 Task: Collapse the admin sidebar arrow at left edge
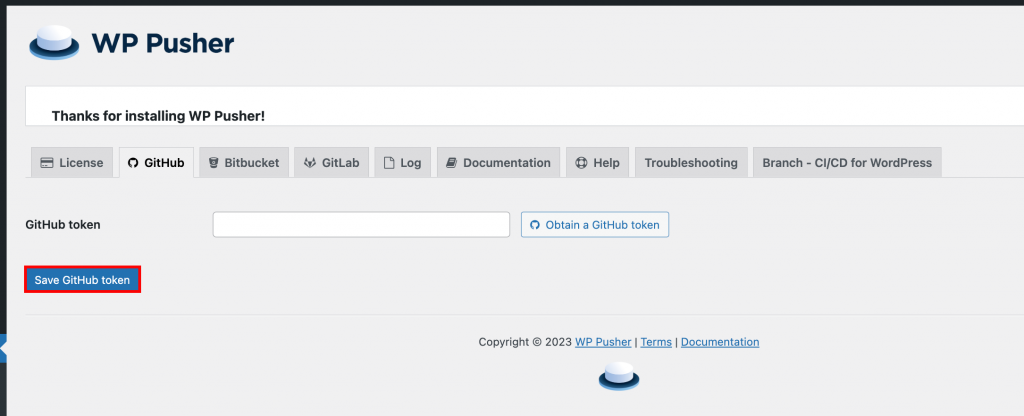point(3,349)
